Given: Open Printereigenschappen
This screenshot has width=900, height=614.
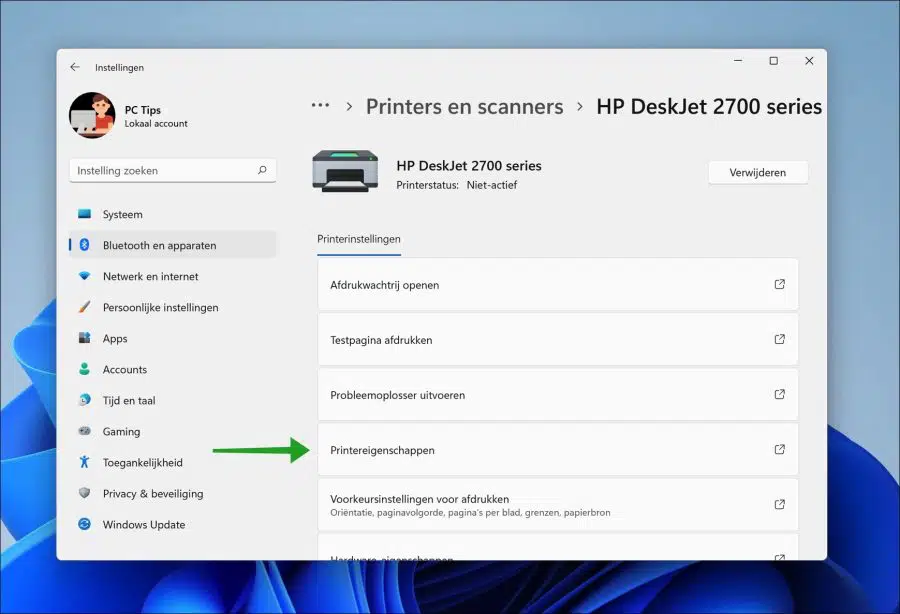Looking at the screenshot, I should pos(558,450).
